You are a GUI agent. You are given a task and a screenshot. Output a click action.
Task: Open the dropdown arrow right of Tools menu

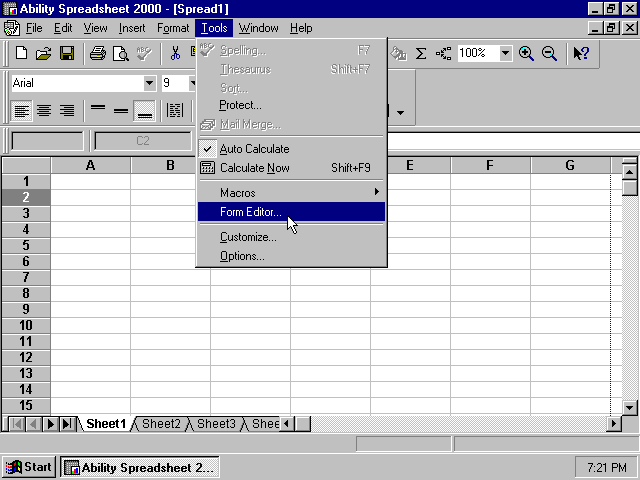pyautogui.click(x=400, y=112)
